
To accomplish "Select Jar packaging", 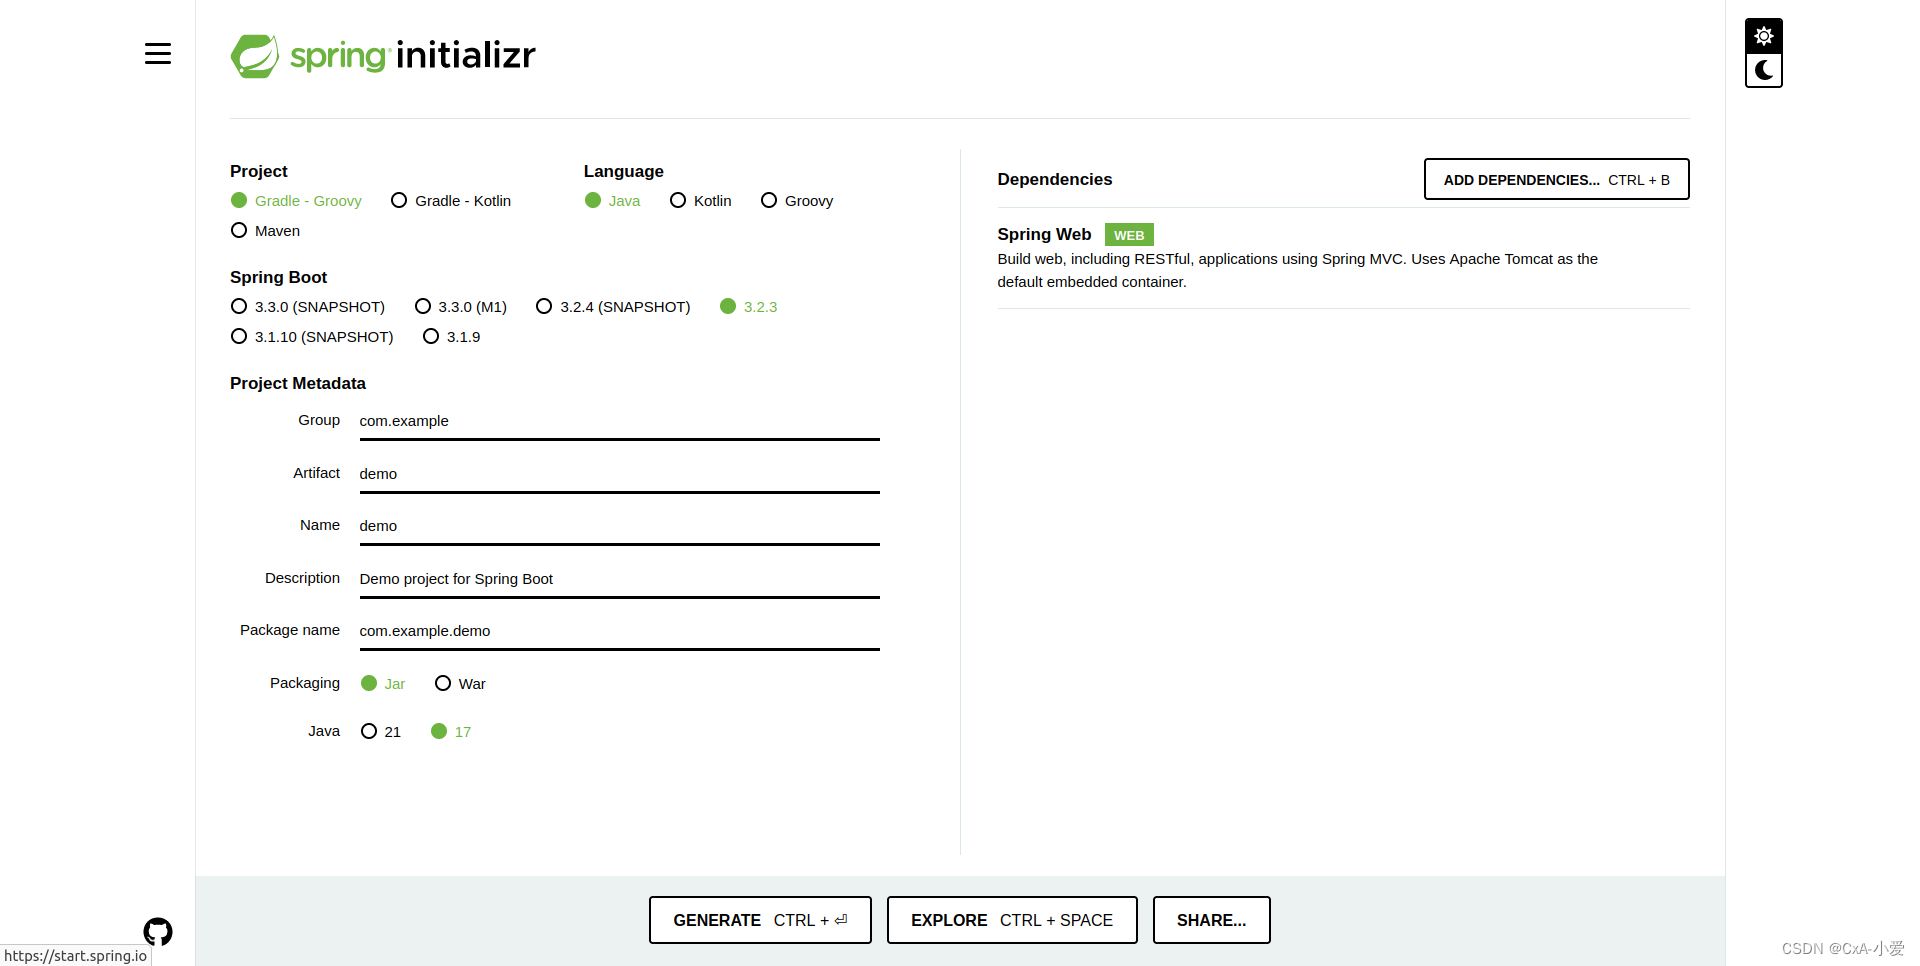I will click(383, 684).
